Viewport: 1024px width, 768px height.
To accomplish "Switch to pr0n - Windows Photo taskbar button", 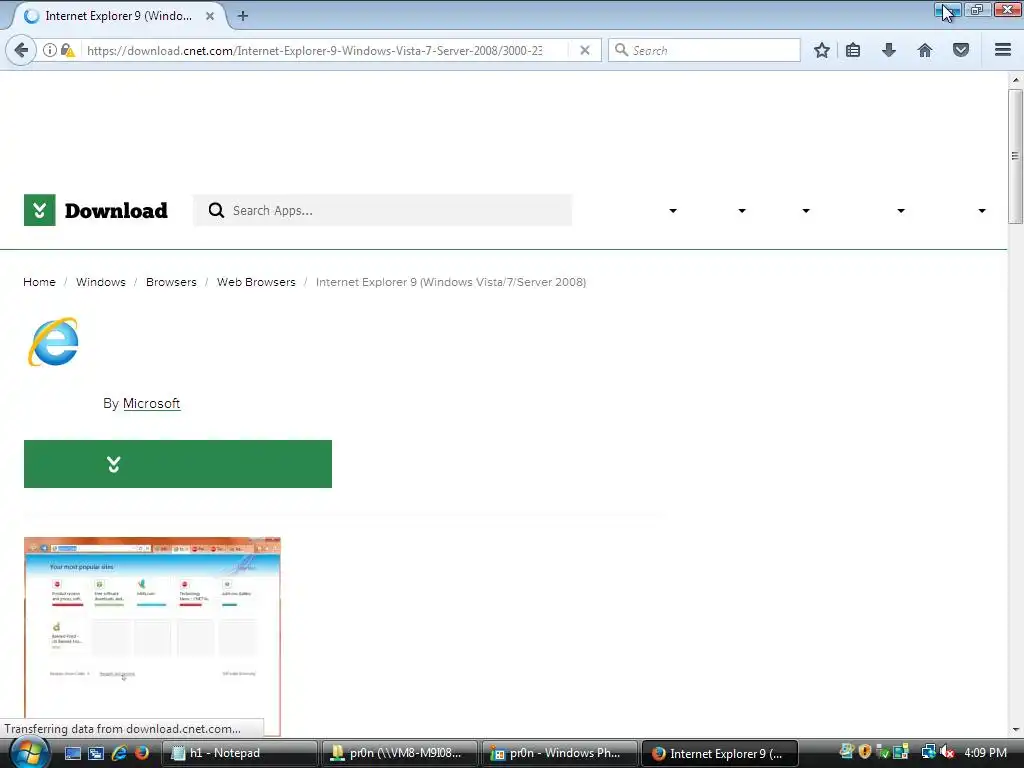I will pos(560,753).
